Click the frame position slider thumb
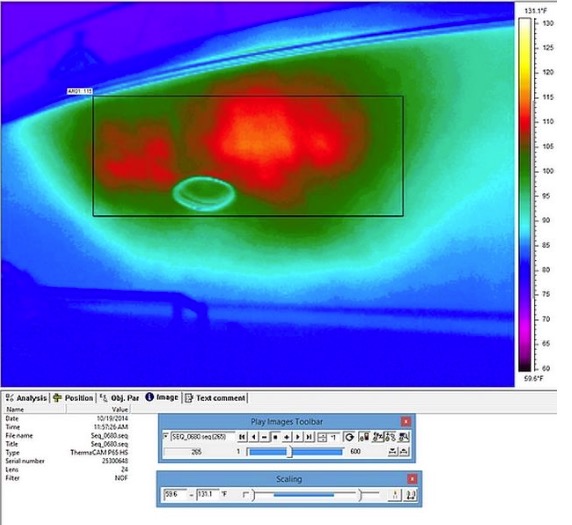This screenshot has height=525, width=572. pyautogui.click(x=290, y=452)
